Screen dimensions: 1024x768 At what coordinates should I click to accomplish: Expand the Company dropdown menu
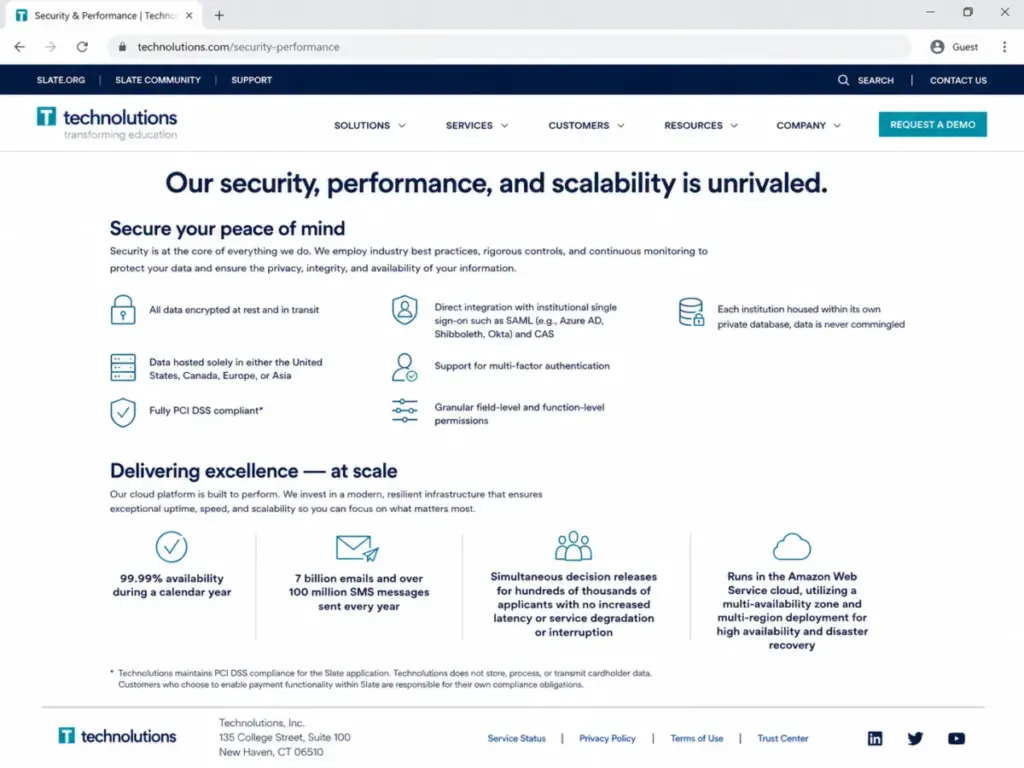808,125
